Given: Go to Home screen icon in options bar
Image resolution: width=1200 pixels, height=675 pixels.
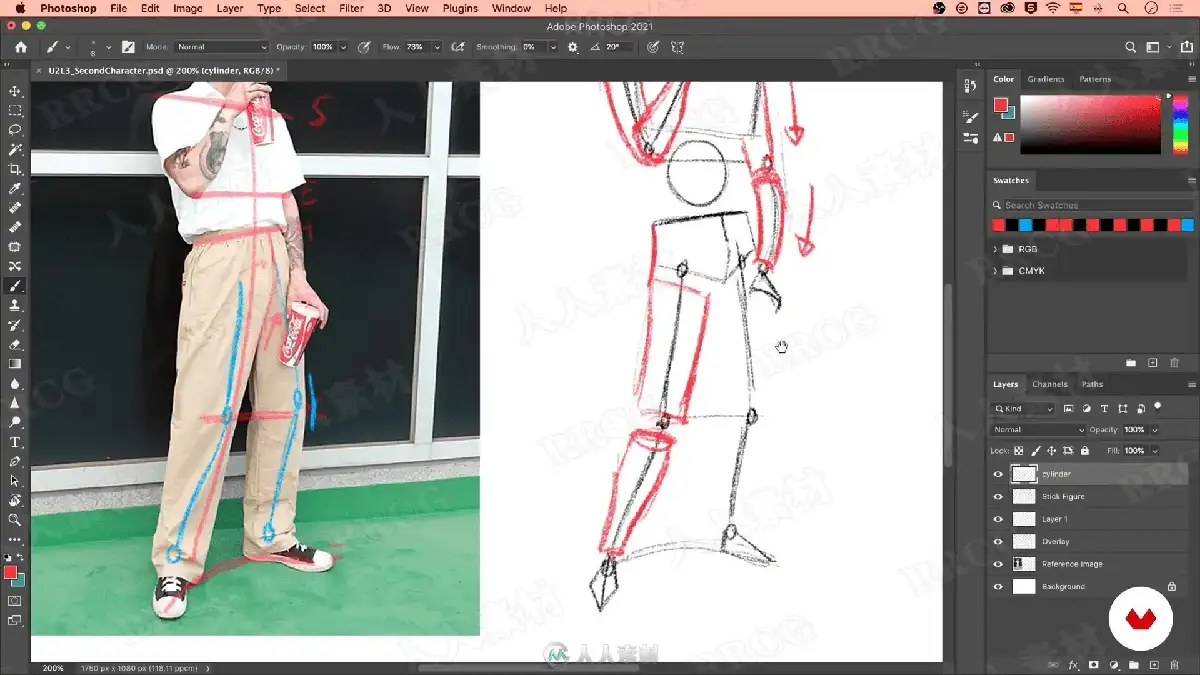Looking at the screenshot, I should (x=21, y=47).
